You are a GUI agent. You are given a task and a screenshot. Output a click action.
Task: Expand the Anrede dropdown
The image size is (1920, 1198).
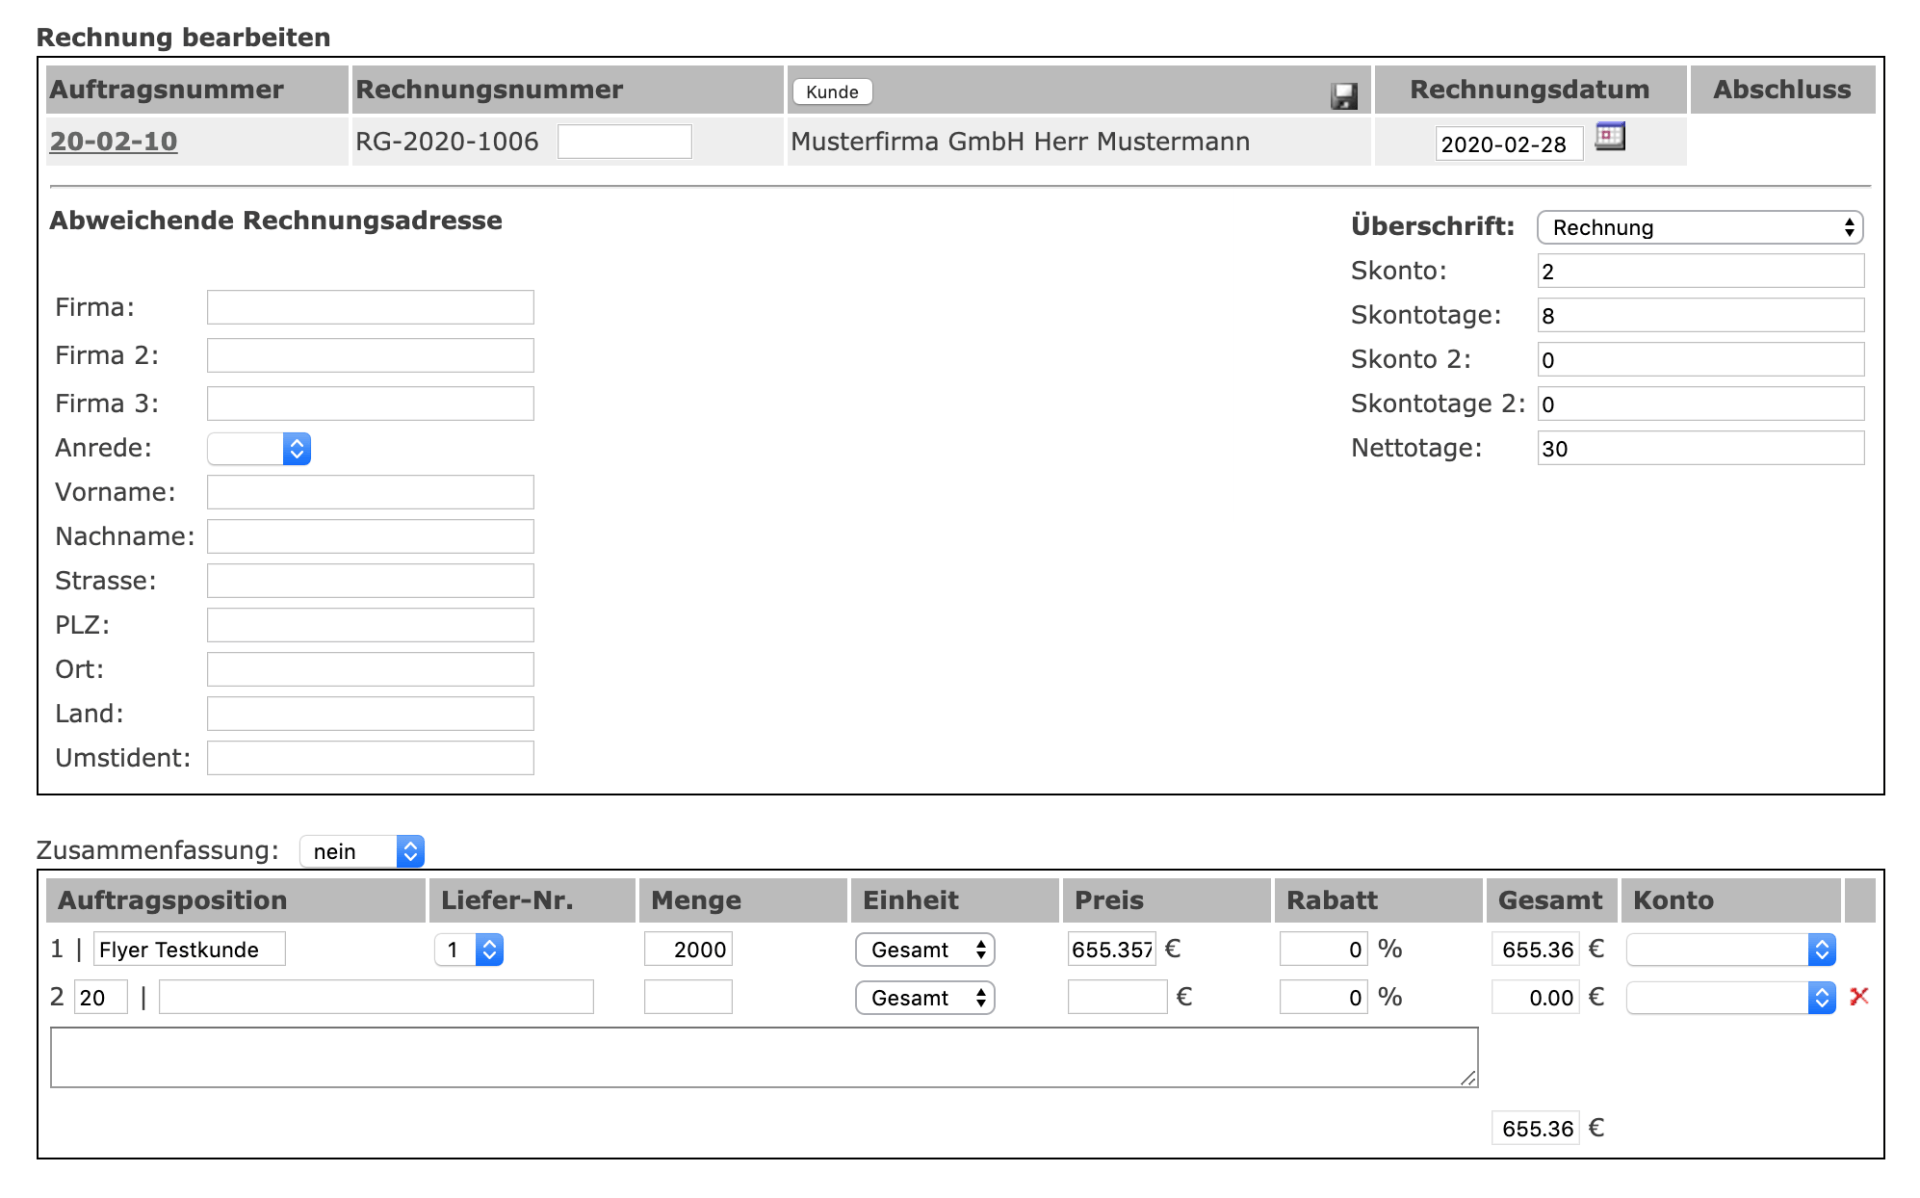259,448
